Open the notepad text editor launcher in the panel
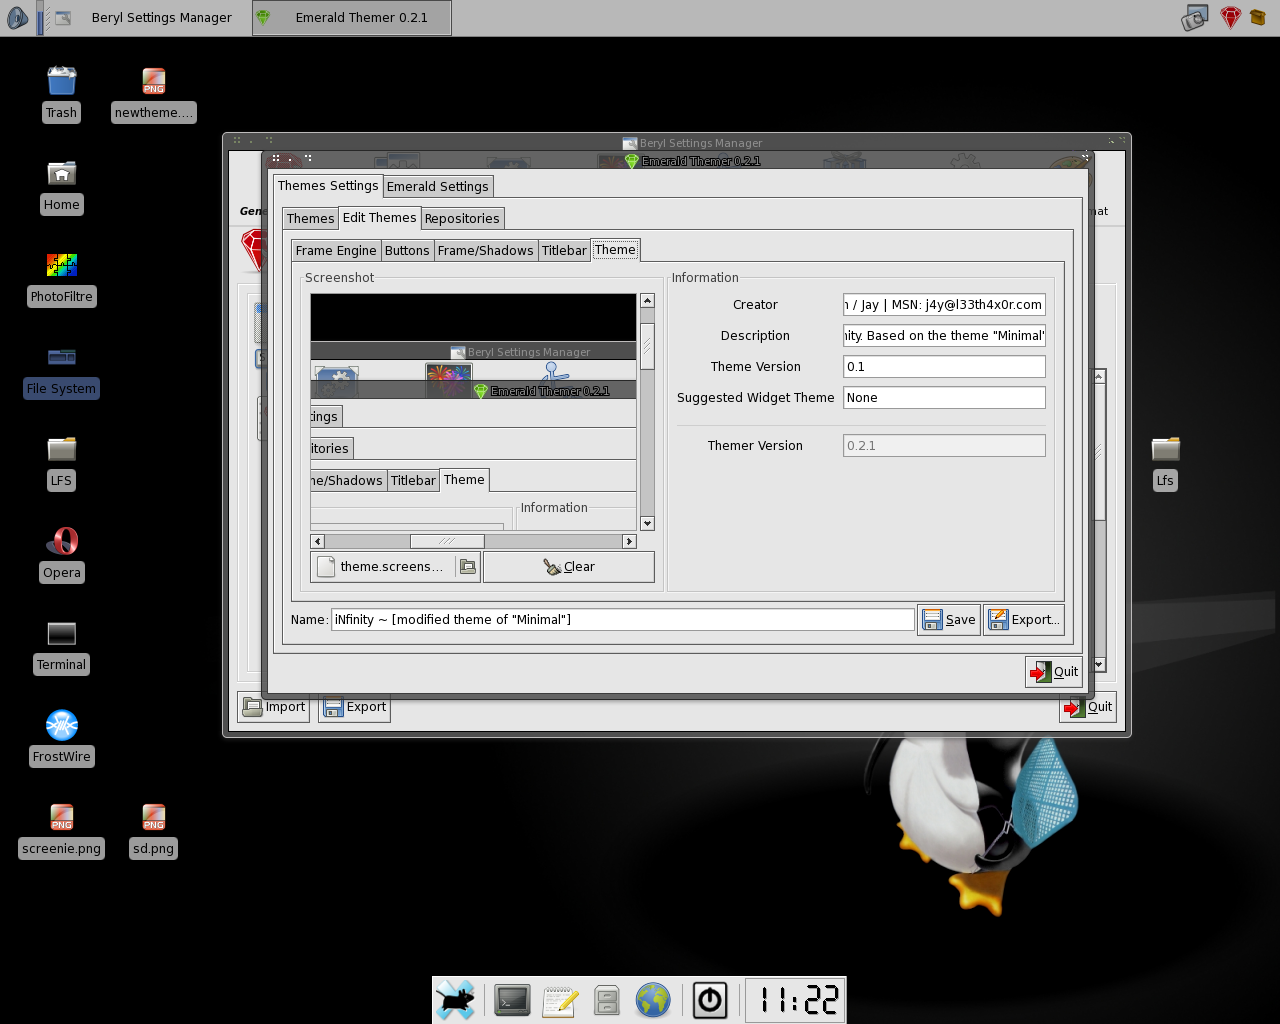This screenshot has height=1024, width=1280. click(560, 1000)
